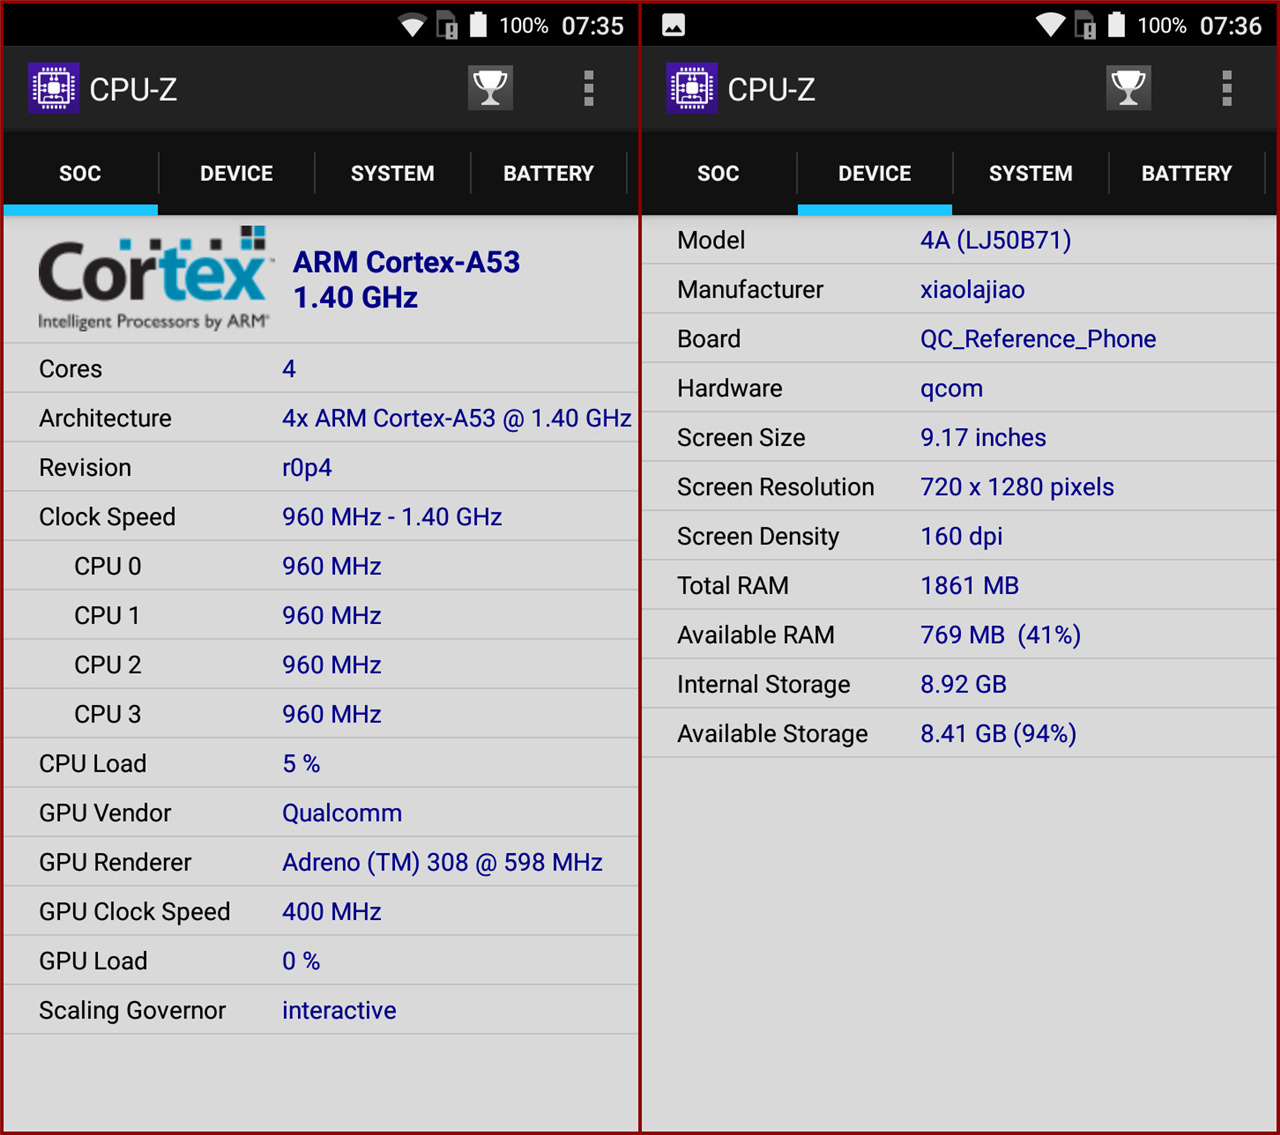
Task: Select the Model 4A (LJ50B71) row
Action: (x=958, y=240)
